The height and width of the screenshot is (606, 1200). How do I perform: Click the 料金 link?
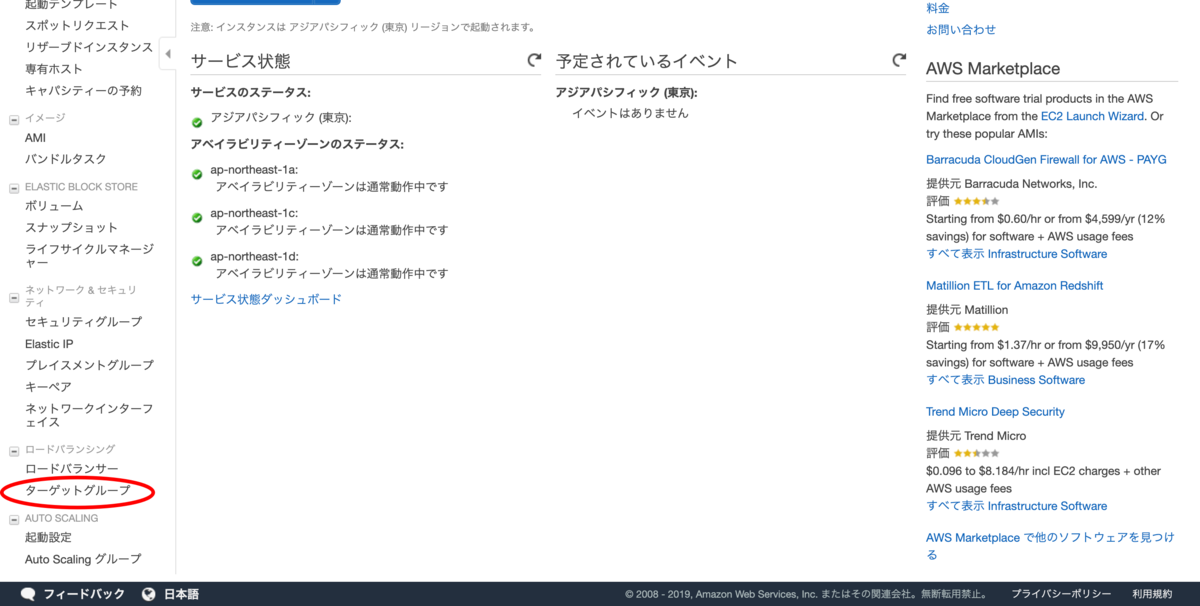tap(938, 7)
